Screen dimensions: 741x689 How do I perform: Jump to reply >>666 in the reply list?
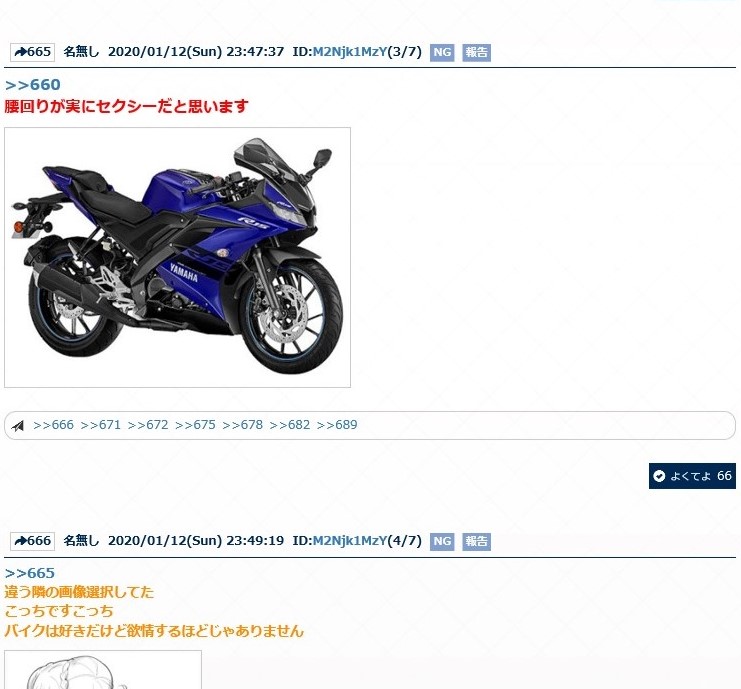pyautogui.click(x=53, y=425)
